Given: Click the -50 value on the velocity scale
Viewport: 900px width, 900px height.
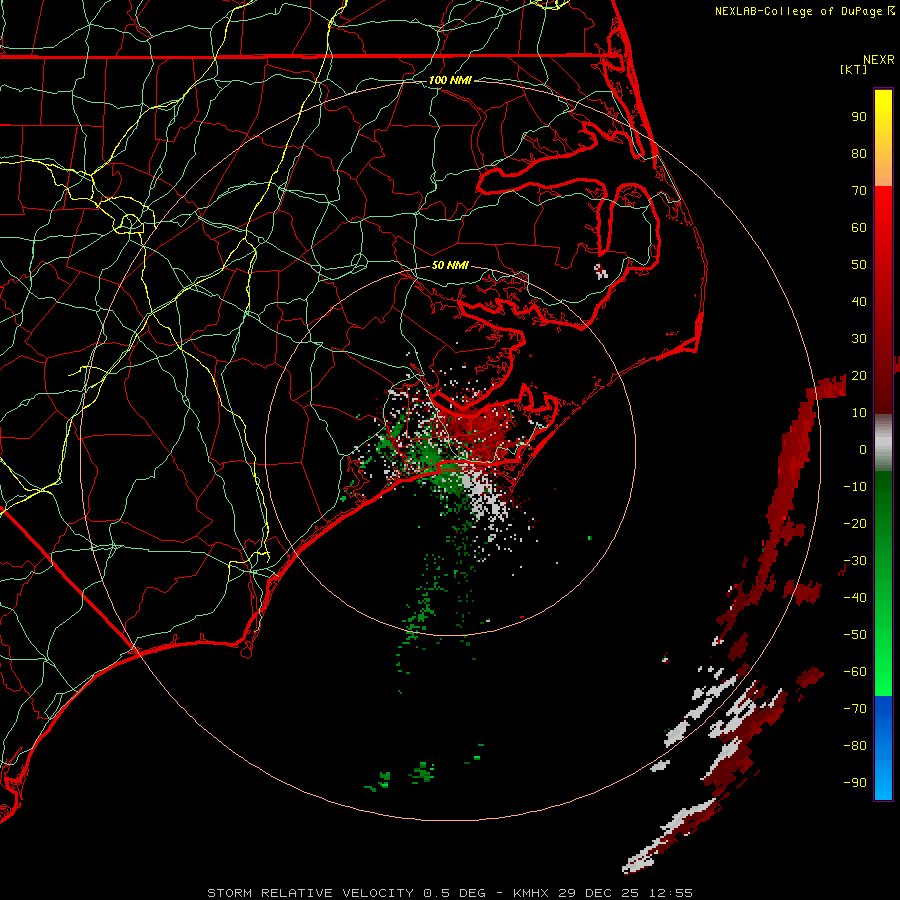Looking at the screenshot, I should (855, 635).
